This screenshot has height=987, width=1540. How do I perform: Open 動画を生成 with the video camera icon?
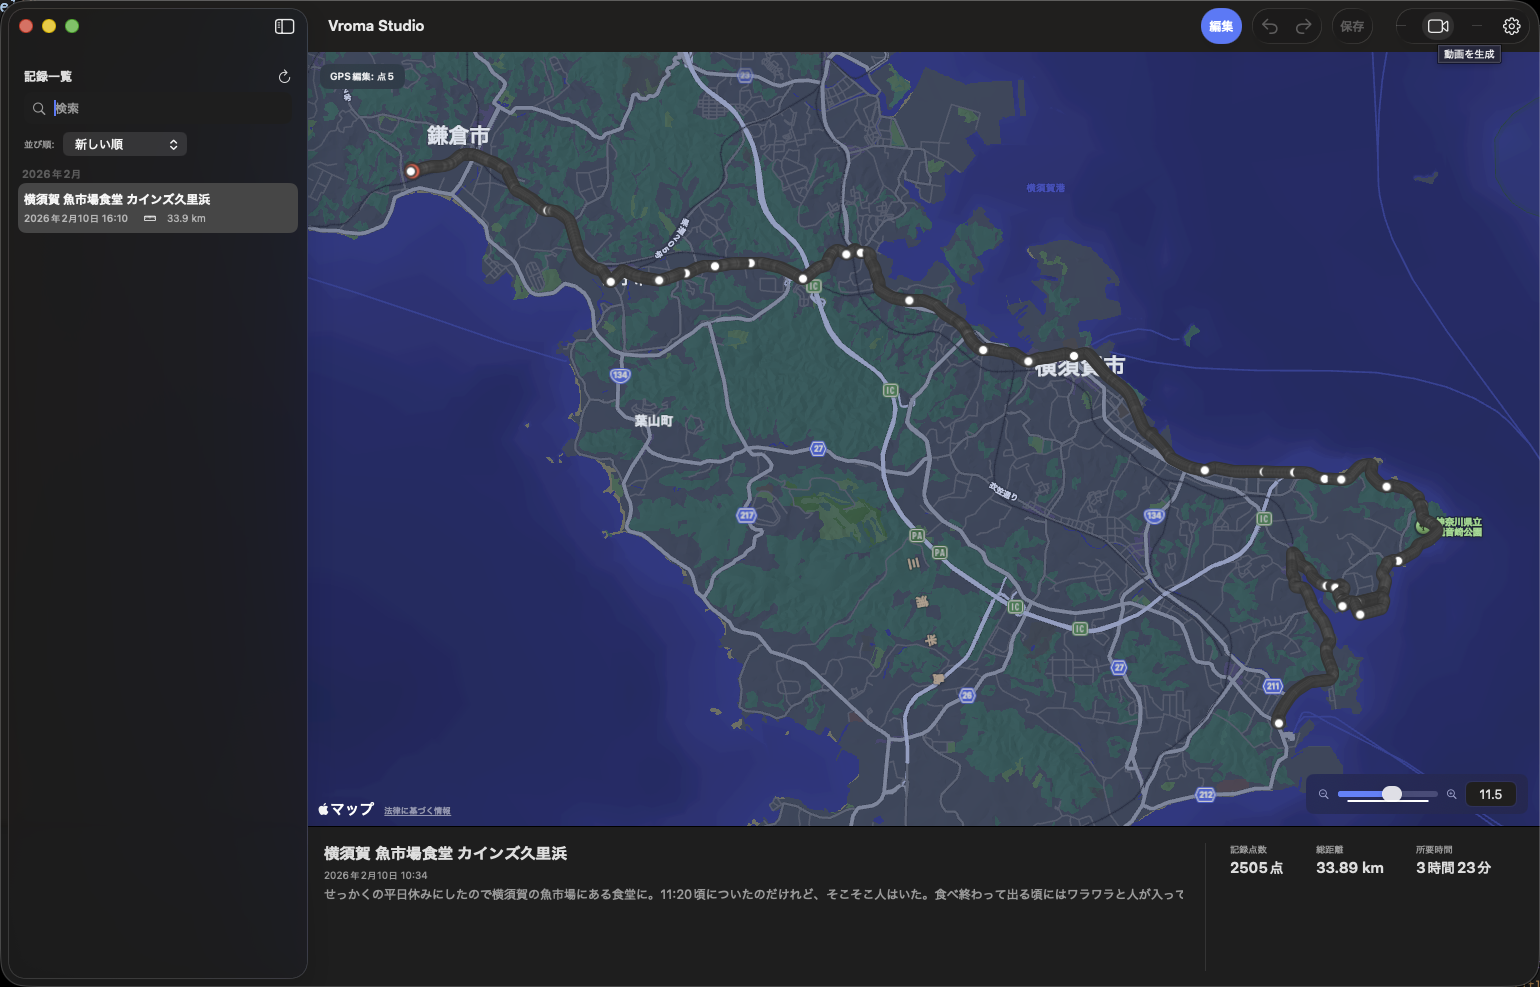click(x=1438, y=26)
